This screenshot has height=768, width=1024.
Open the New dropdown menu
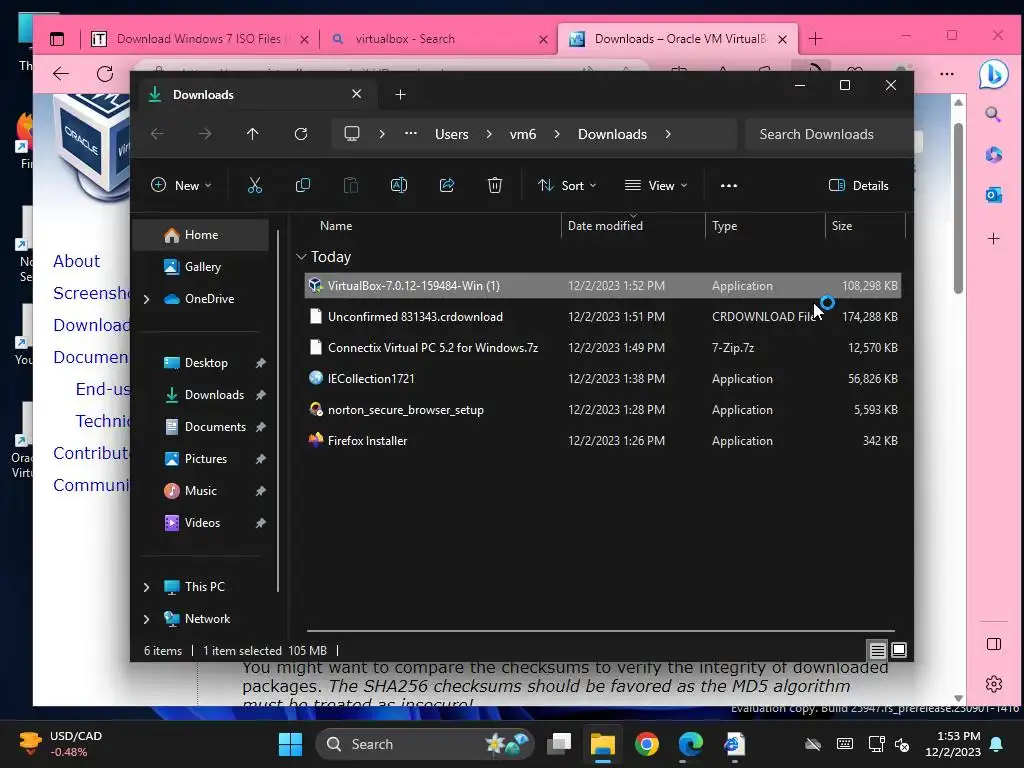(x=181, y=185)
